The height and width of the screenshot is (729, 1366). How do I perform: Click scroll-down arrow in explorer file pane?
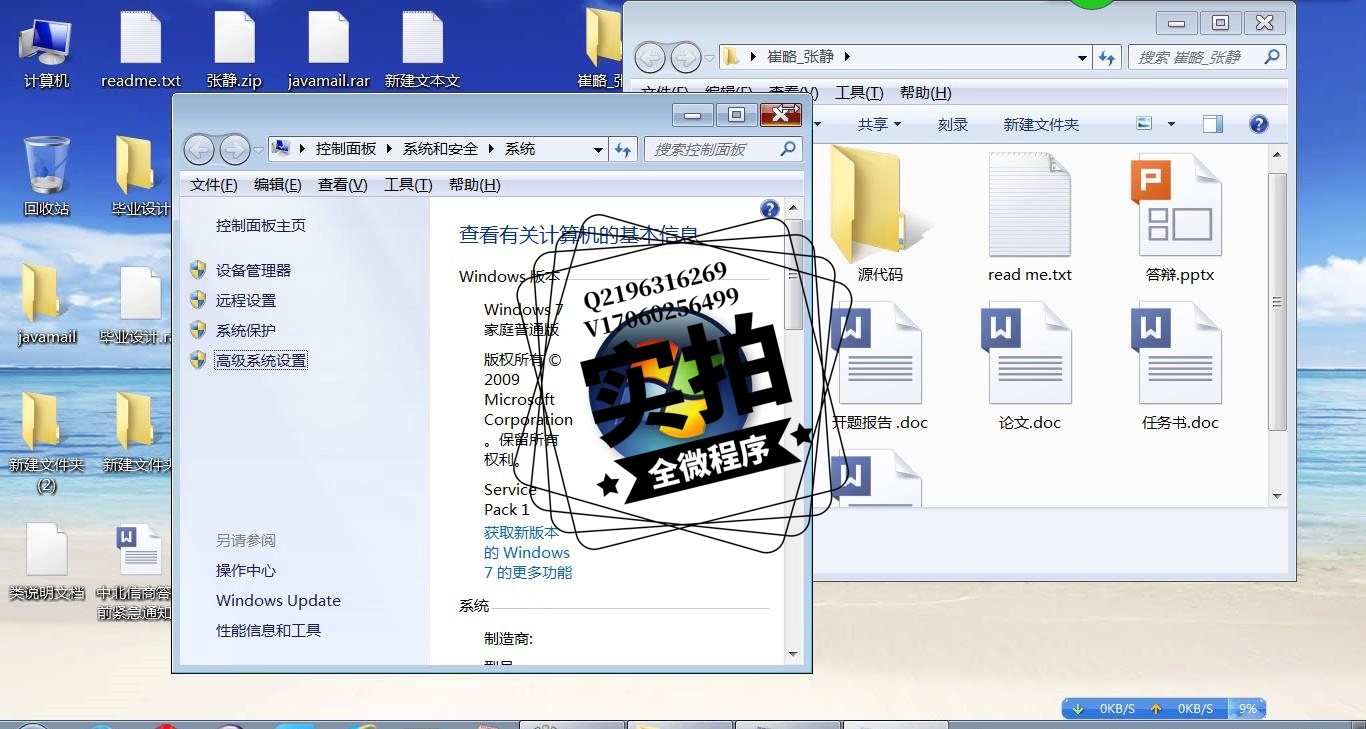click(x=1277, y=496)
